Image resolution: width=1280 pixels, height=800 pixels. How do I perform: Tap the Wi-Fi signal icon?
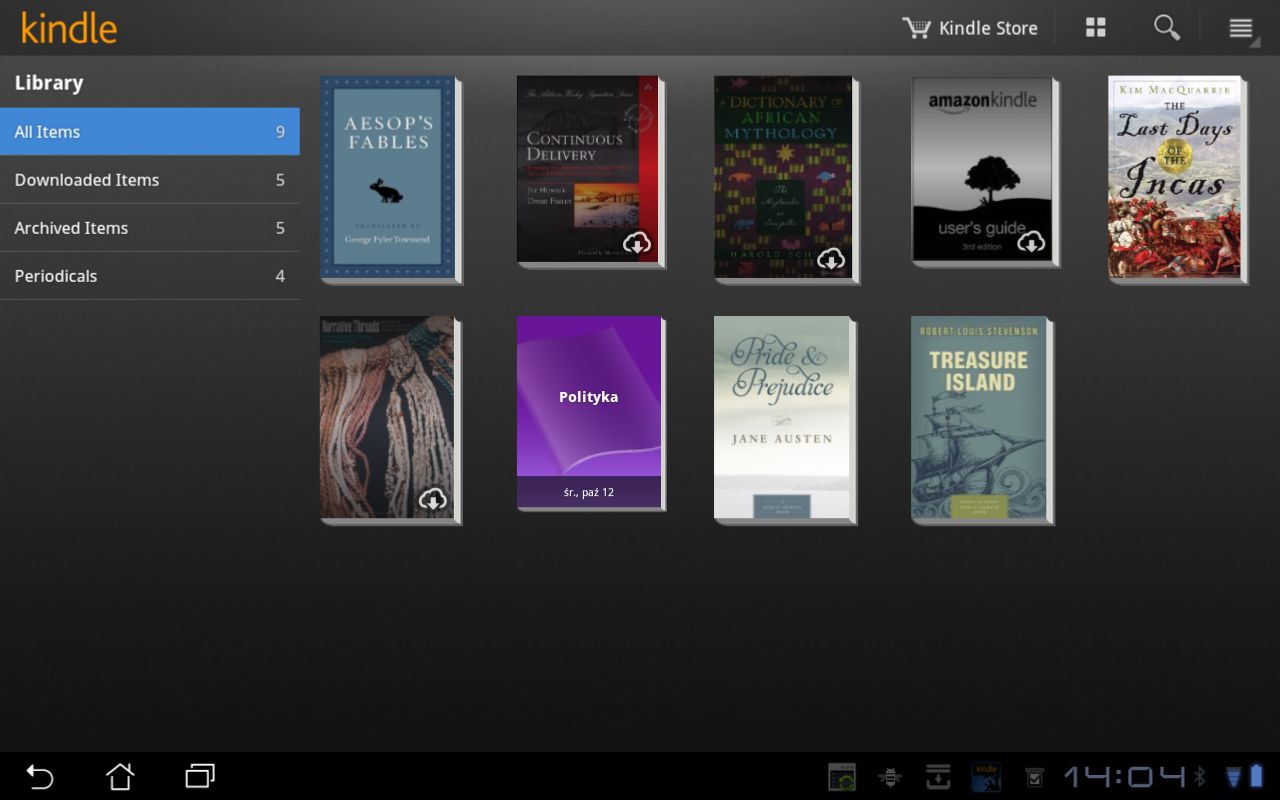[1233, 776]
